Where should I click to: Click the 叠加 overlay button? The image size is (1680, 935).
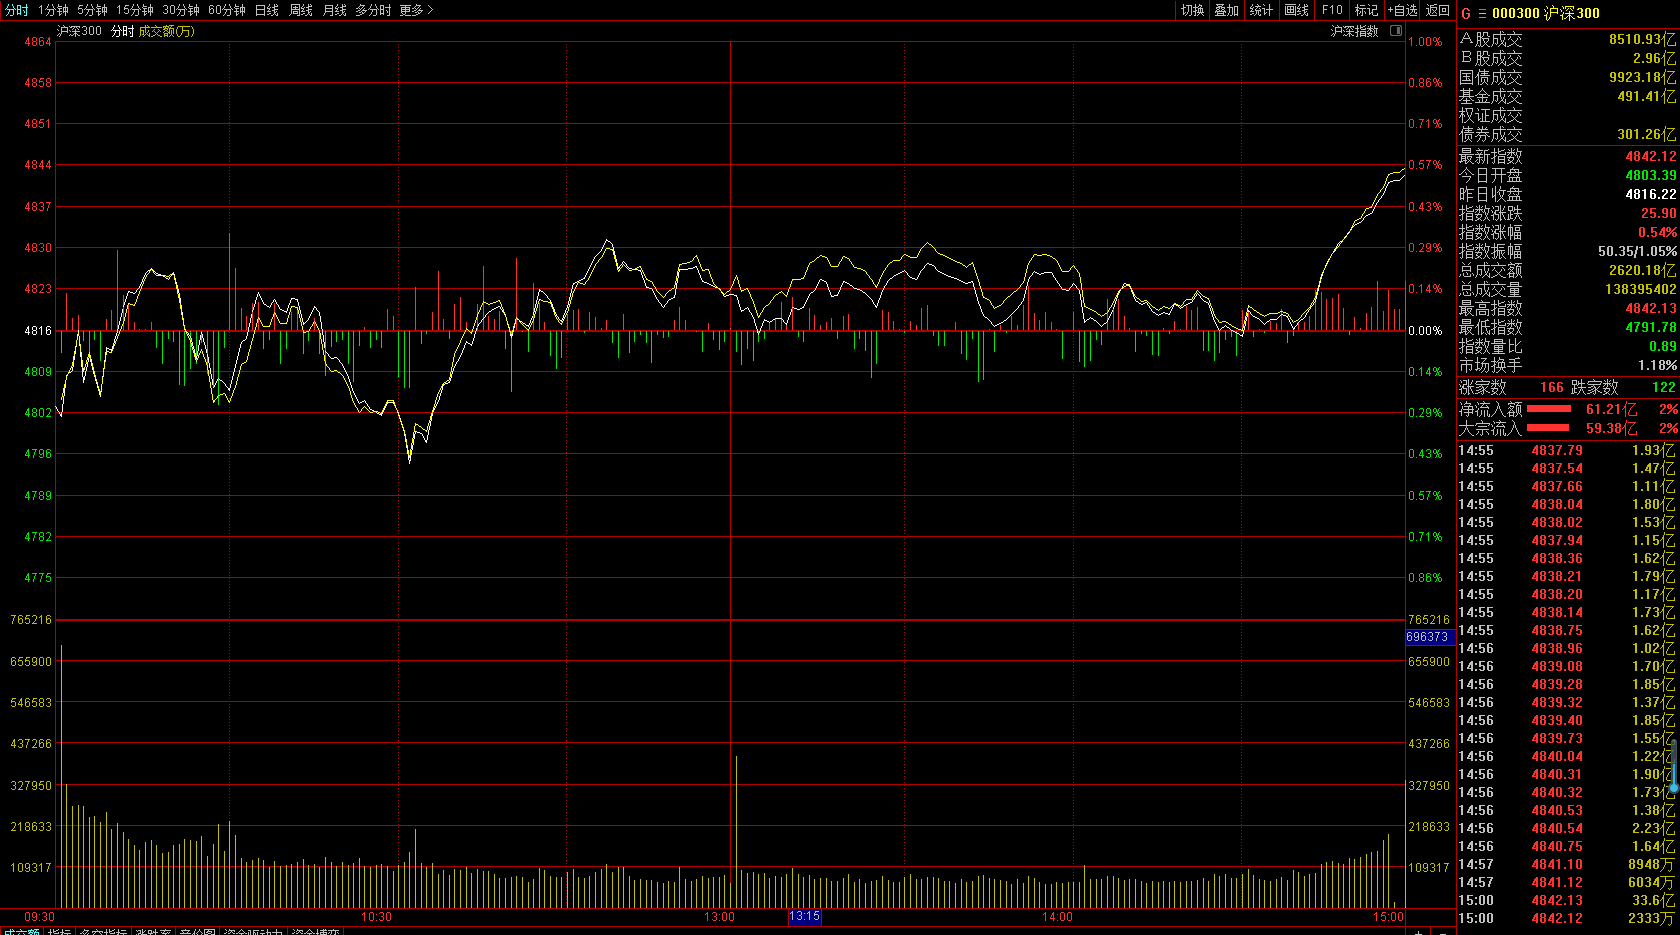click(x=1226, y=10)
